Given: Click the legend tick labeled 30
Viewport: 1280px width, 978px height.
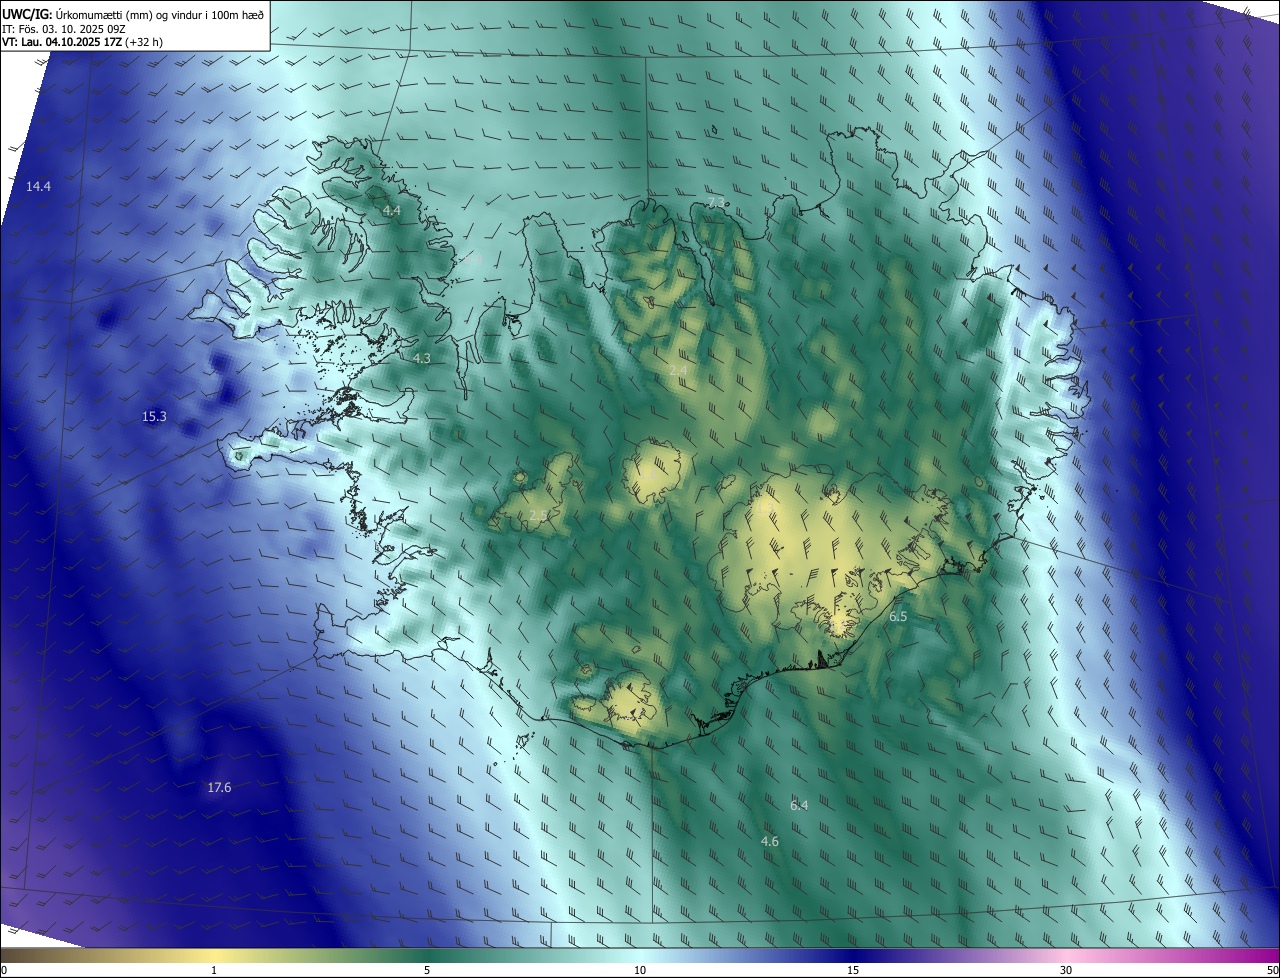Looking at the screenshot, I should [x=1066, y=971].
